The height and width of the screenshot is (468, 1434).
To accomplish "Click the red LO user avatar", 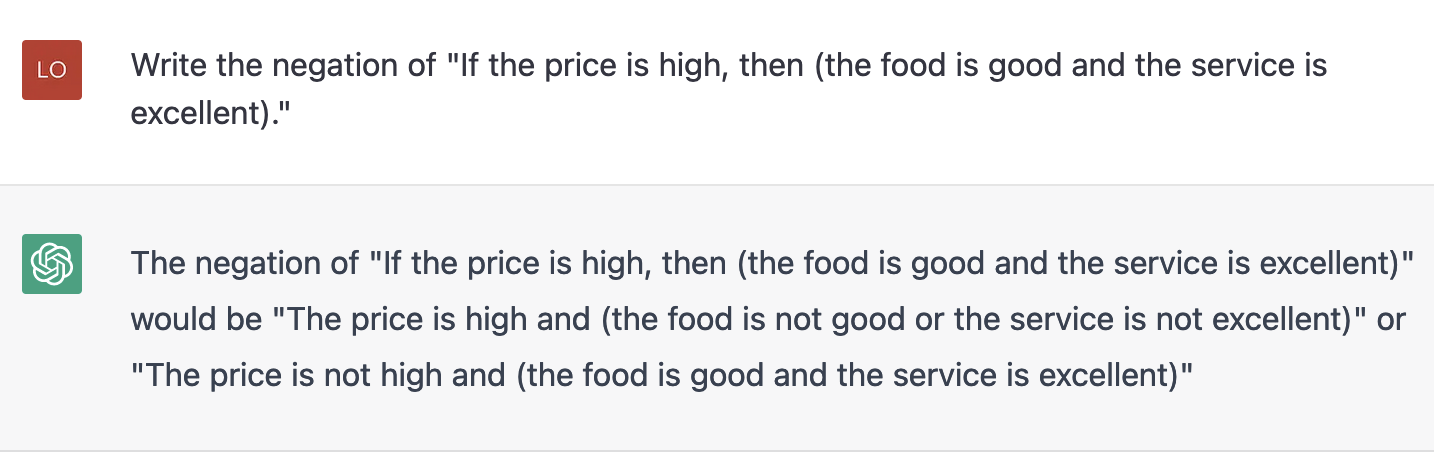I will (52, 70).
